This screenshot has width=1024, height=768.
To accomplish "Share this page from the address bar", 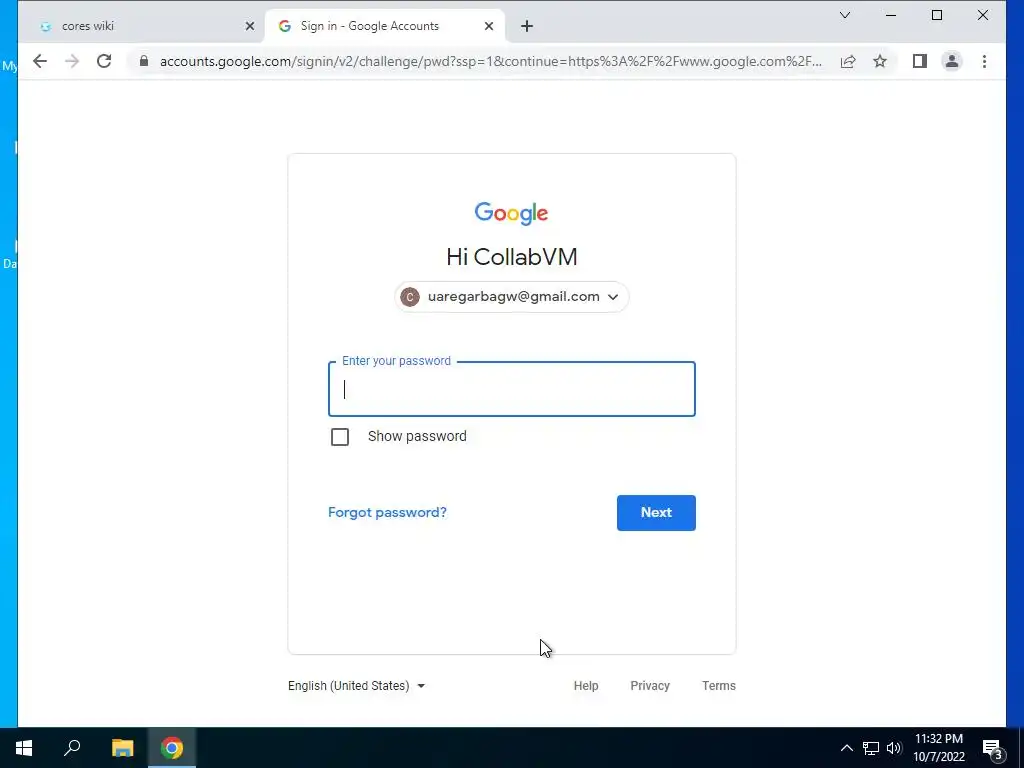I will coord(848,61).
